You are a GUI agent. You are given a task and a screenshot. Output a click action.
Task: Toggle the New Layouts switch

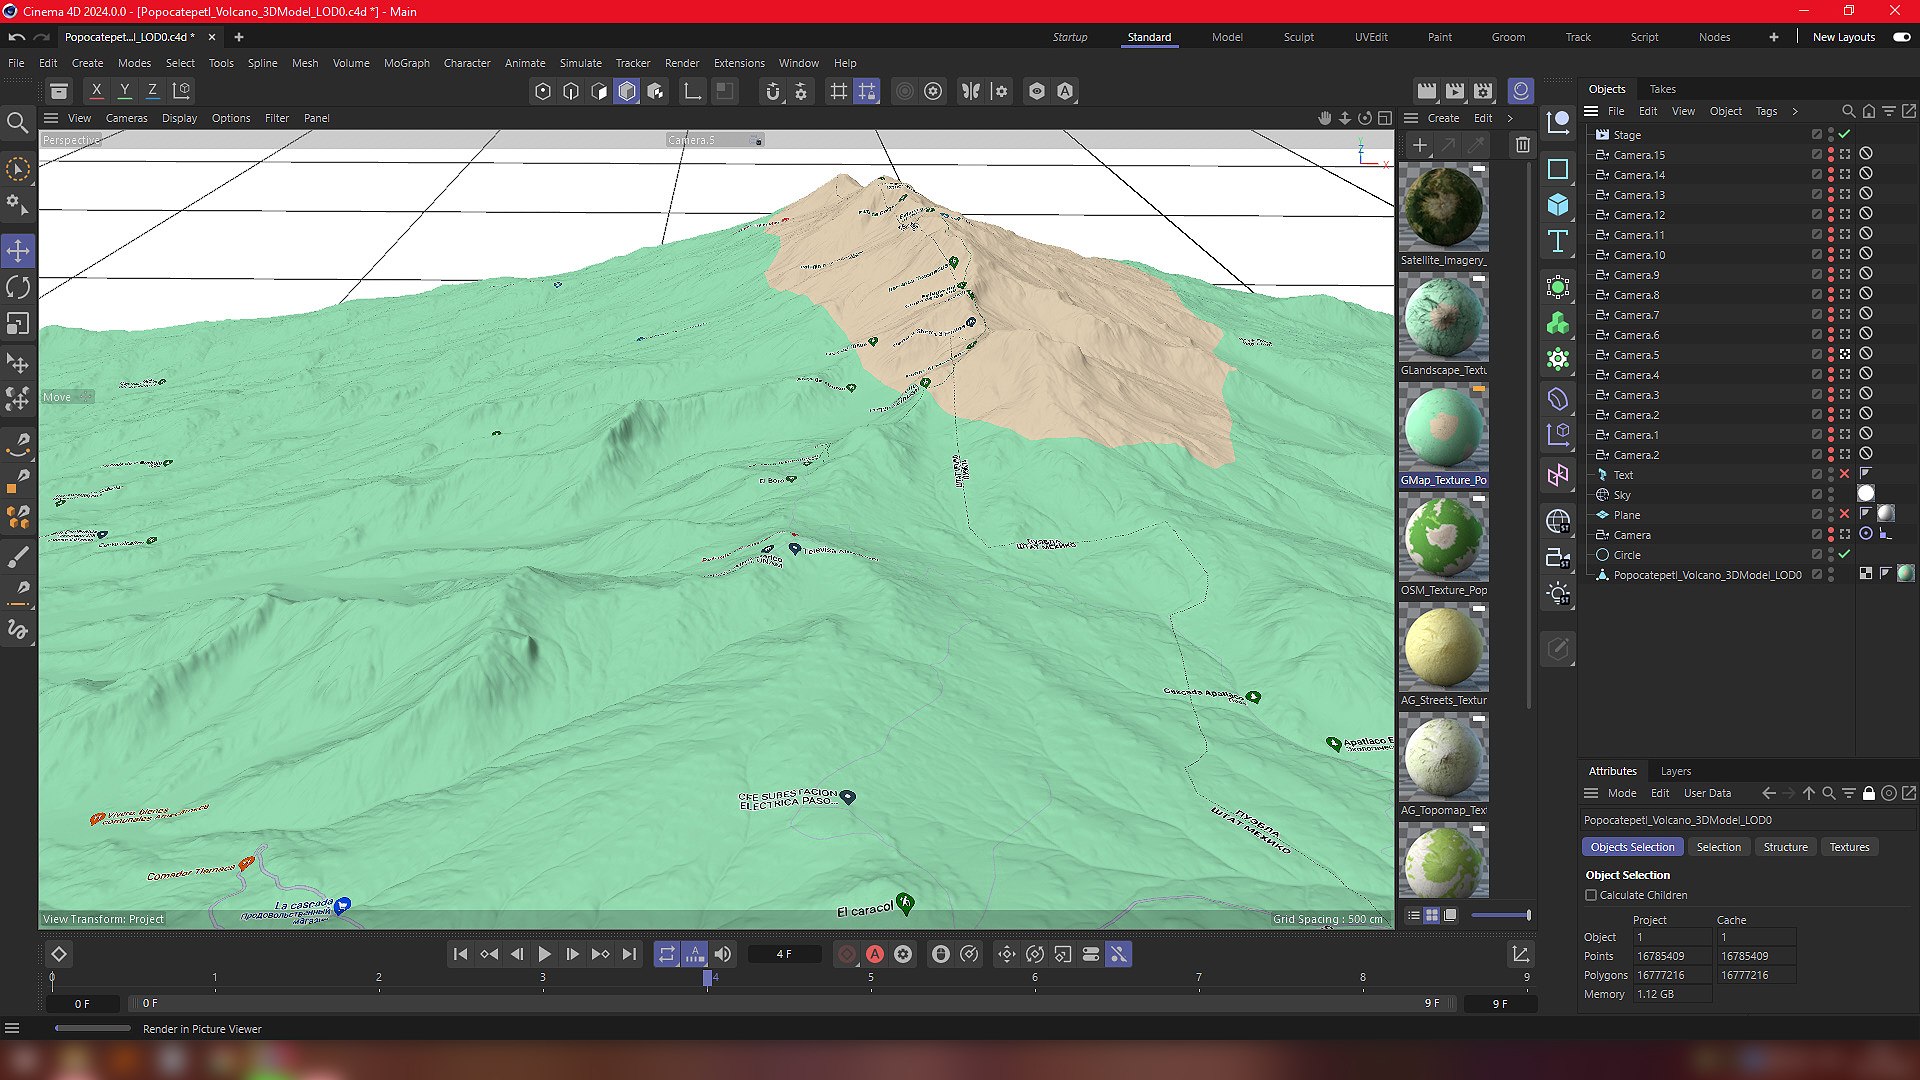pos(1901,37)
